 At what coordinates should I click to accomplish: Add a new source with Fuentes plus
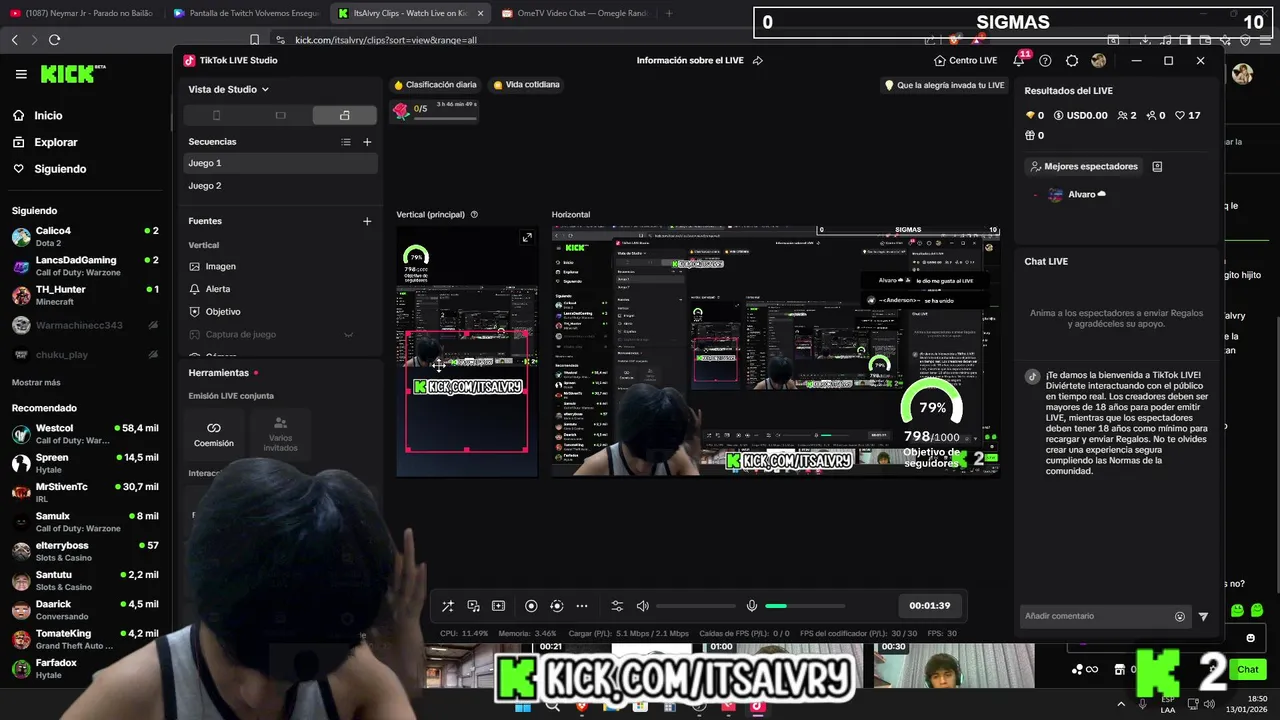367,221
